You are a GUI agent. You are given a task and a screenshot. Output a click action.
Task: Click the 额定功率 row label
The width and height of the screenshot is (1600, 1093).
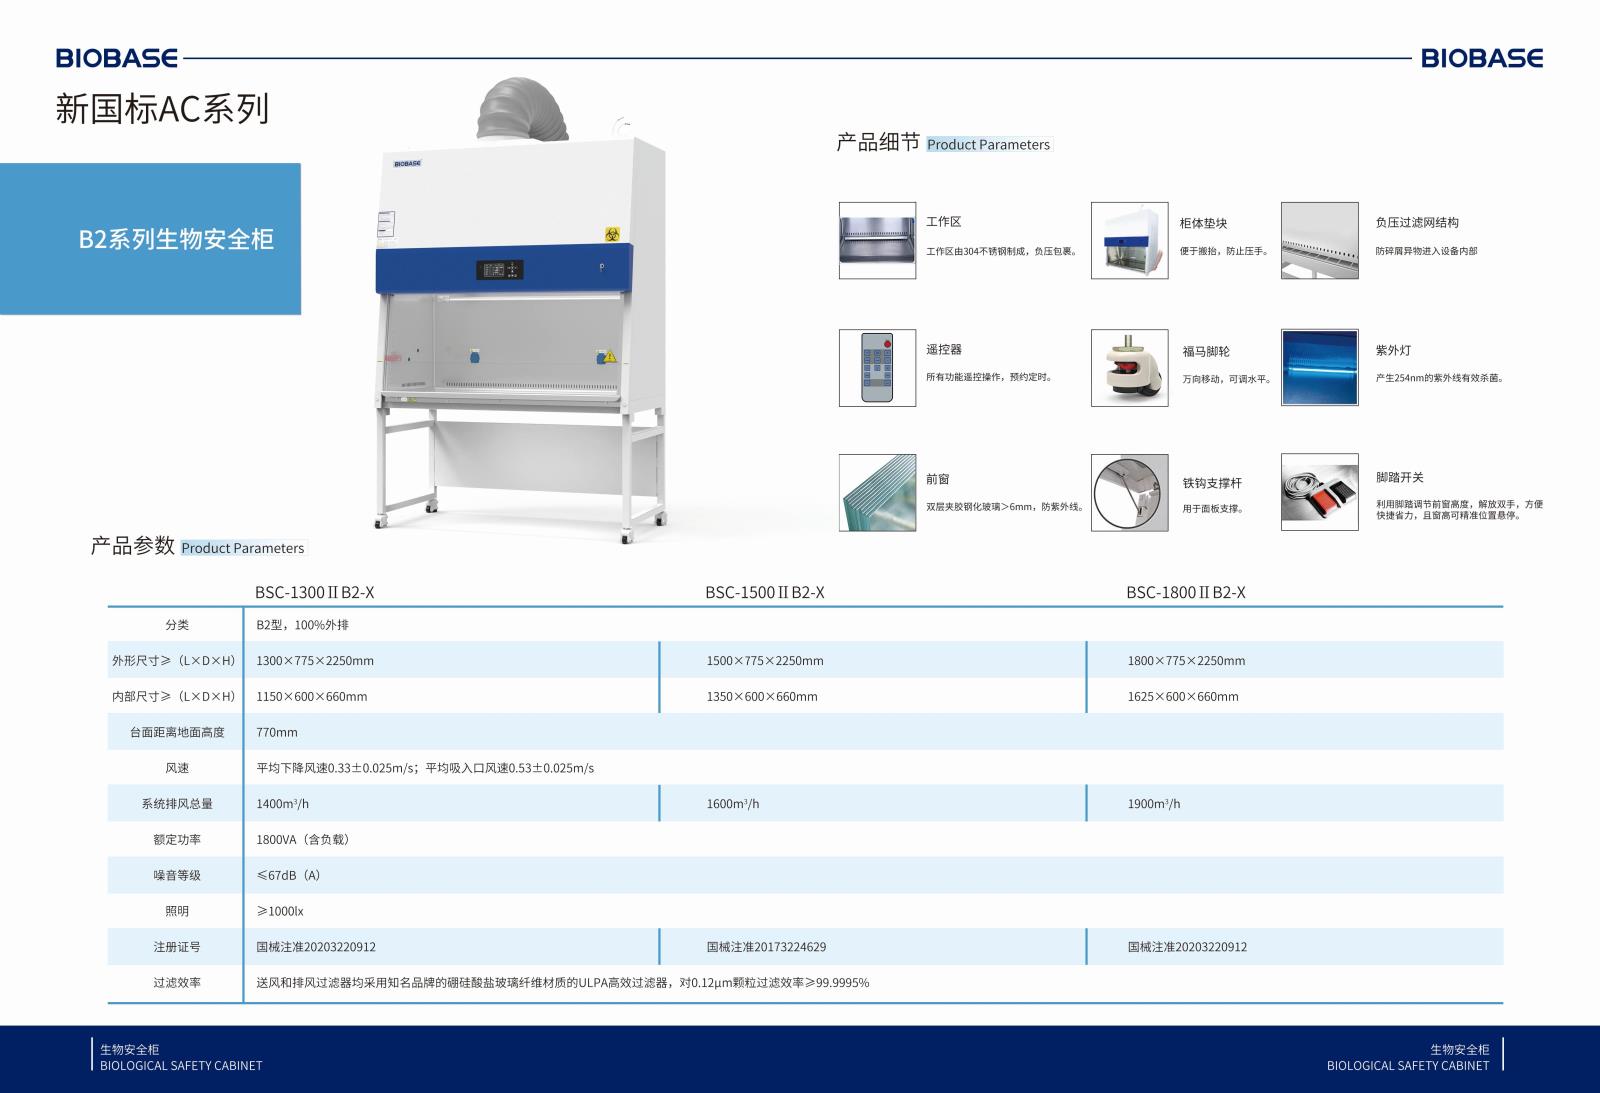177,840
